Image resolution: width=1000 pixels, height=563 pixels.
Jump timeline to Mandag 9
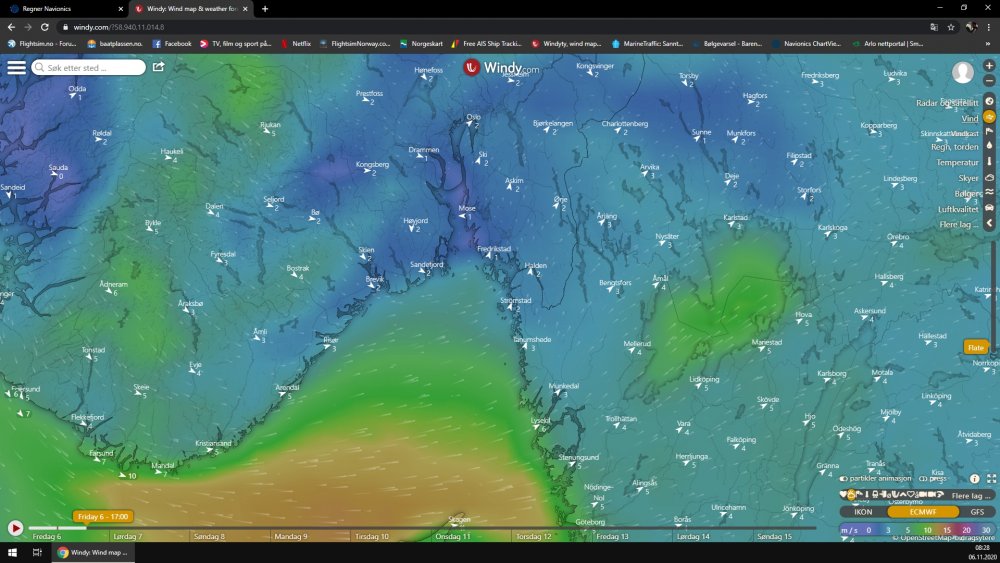point(291,536)
